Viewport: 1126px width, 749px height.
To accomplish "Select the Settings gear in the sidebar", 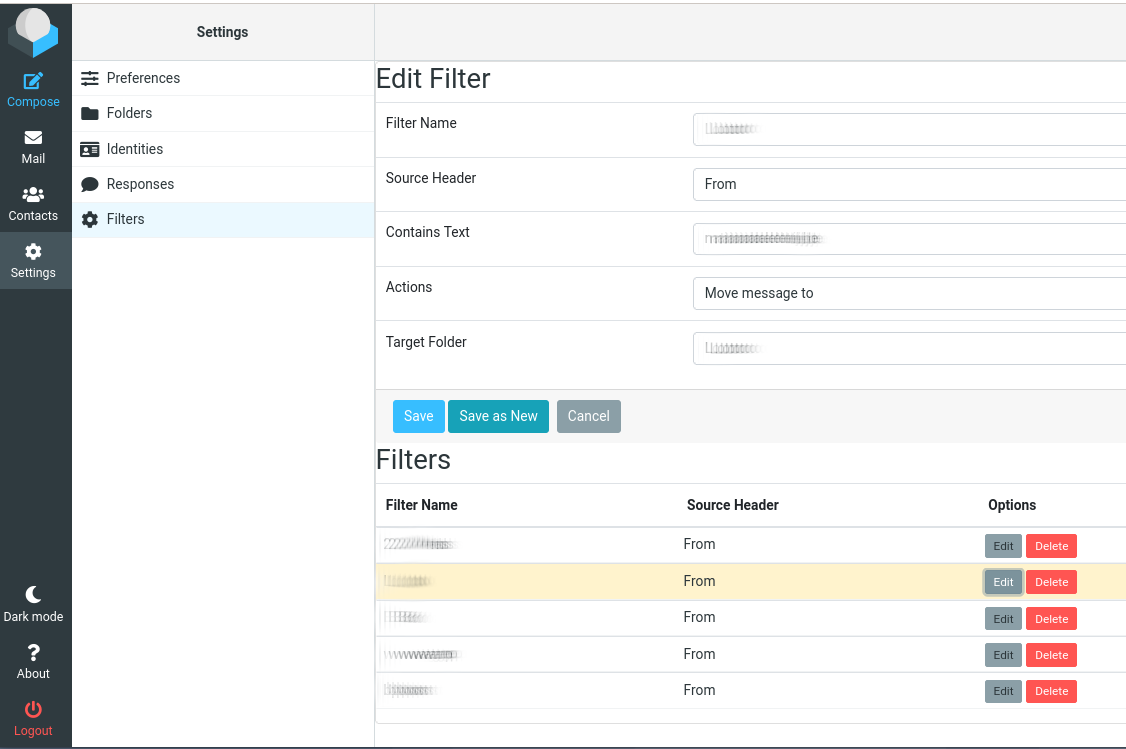I will [x=33, y=251].
